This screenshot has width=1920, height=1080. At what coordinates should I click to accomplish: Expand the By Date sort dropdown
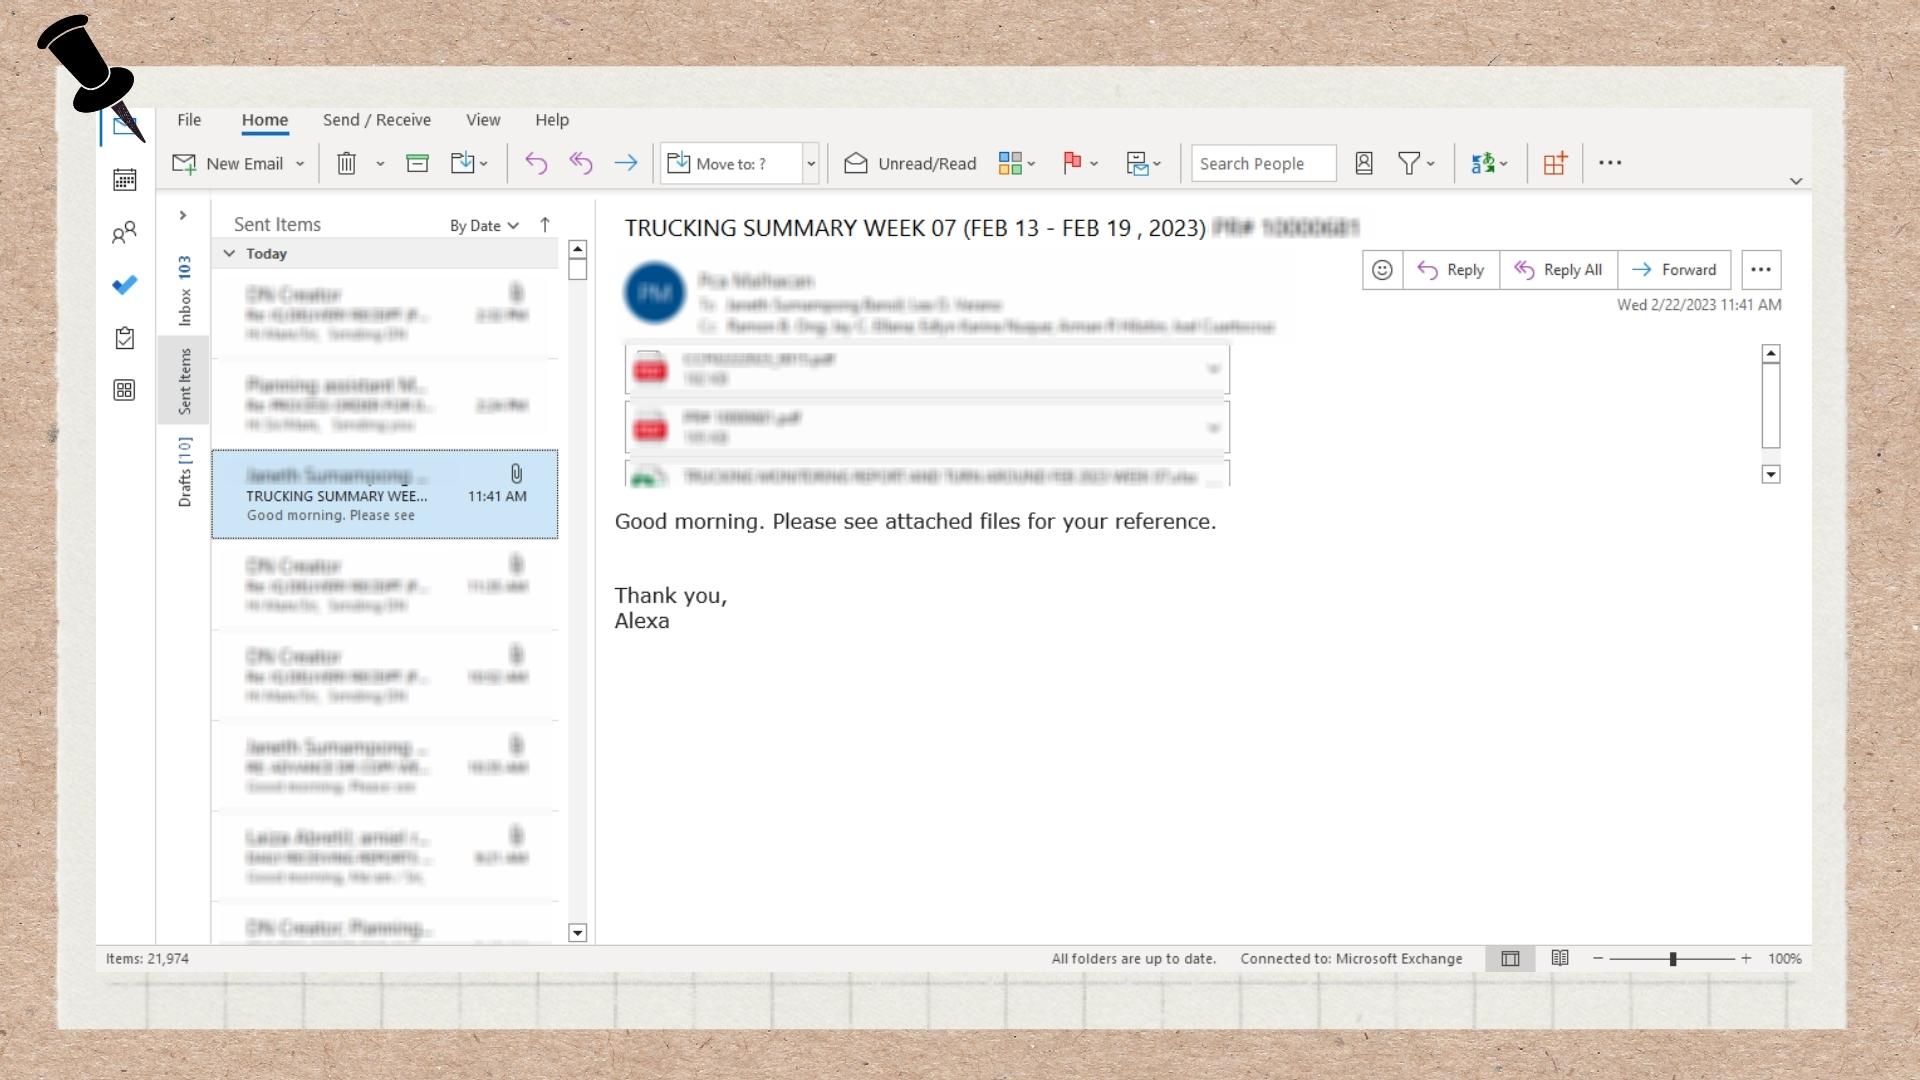click(484, 226)
